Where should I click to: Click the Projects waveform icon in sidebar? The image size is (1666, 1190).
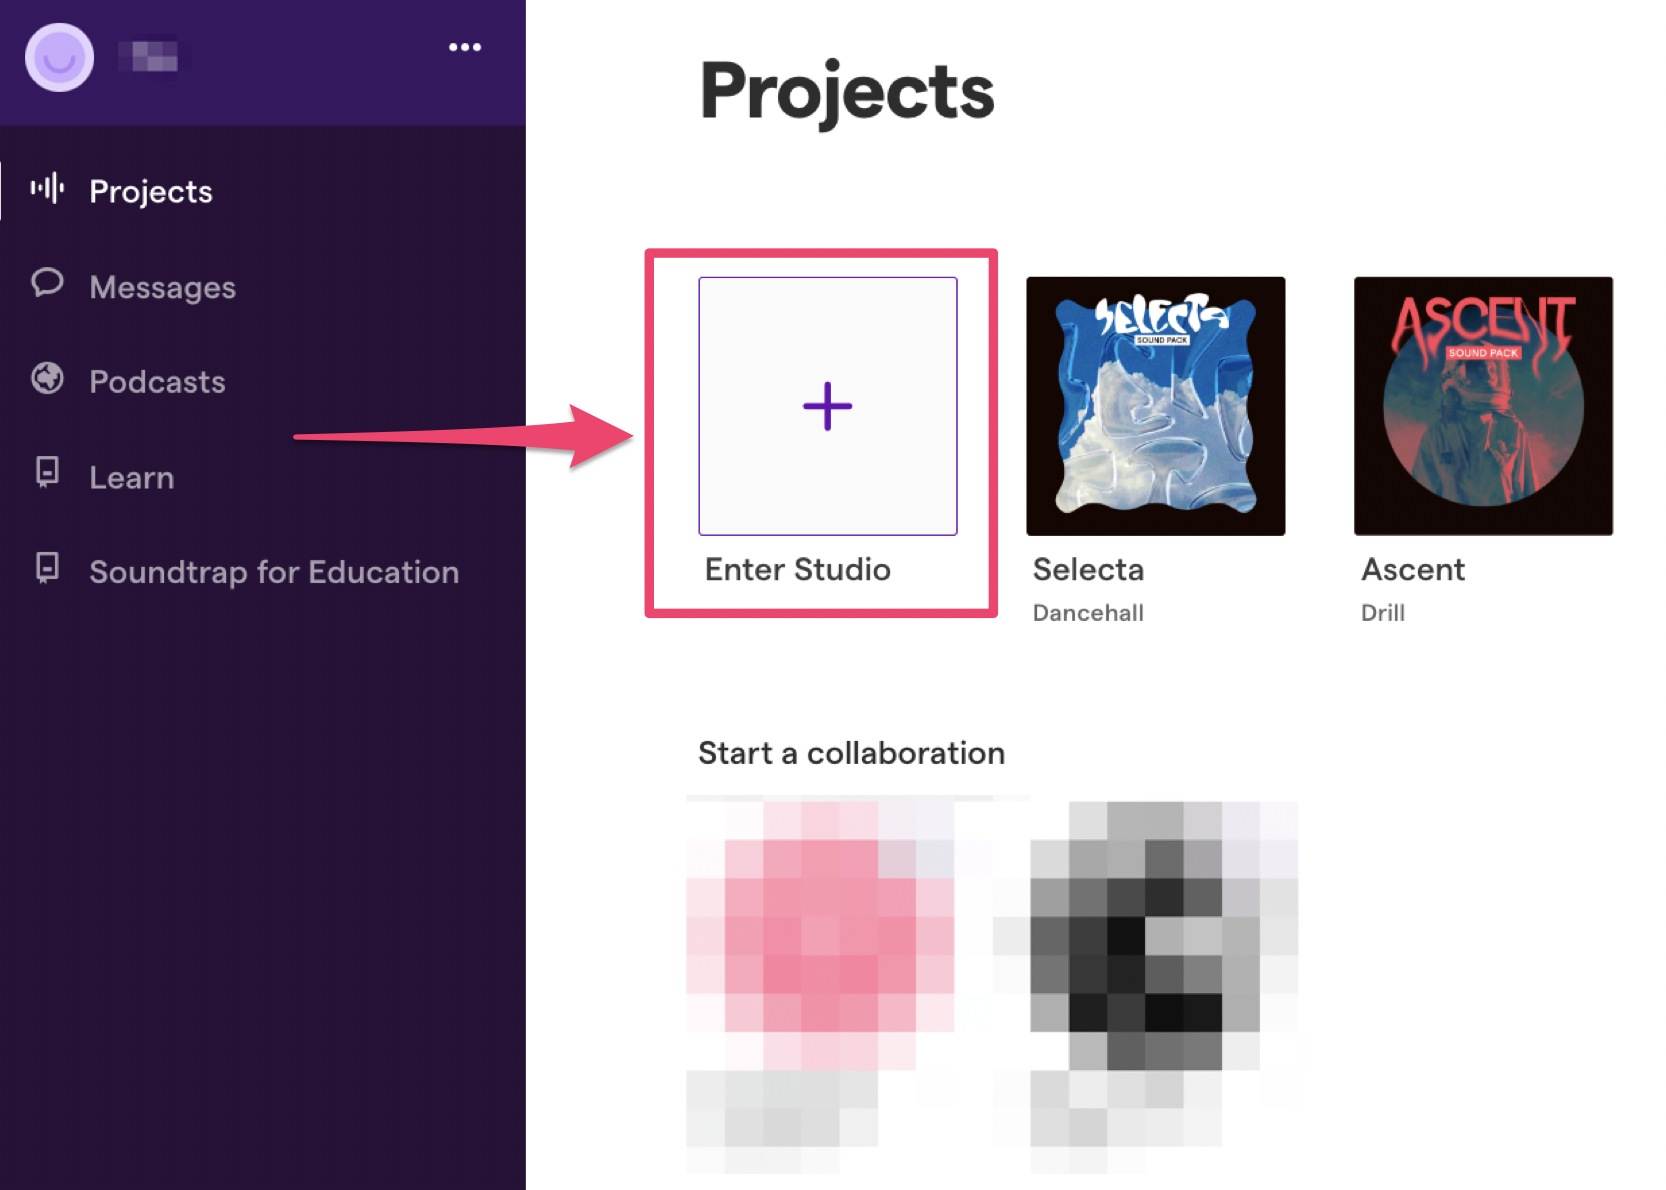47,188
